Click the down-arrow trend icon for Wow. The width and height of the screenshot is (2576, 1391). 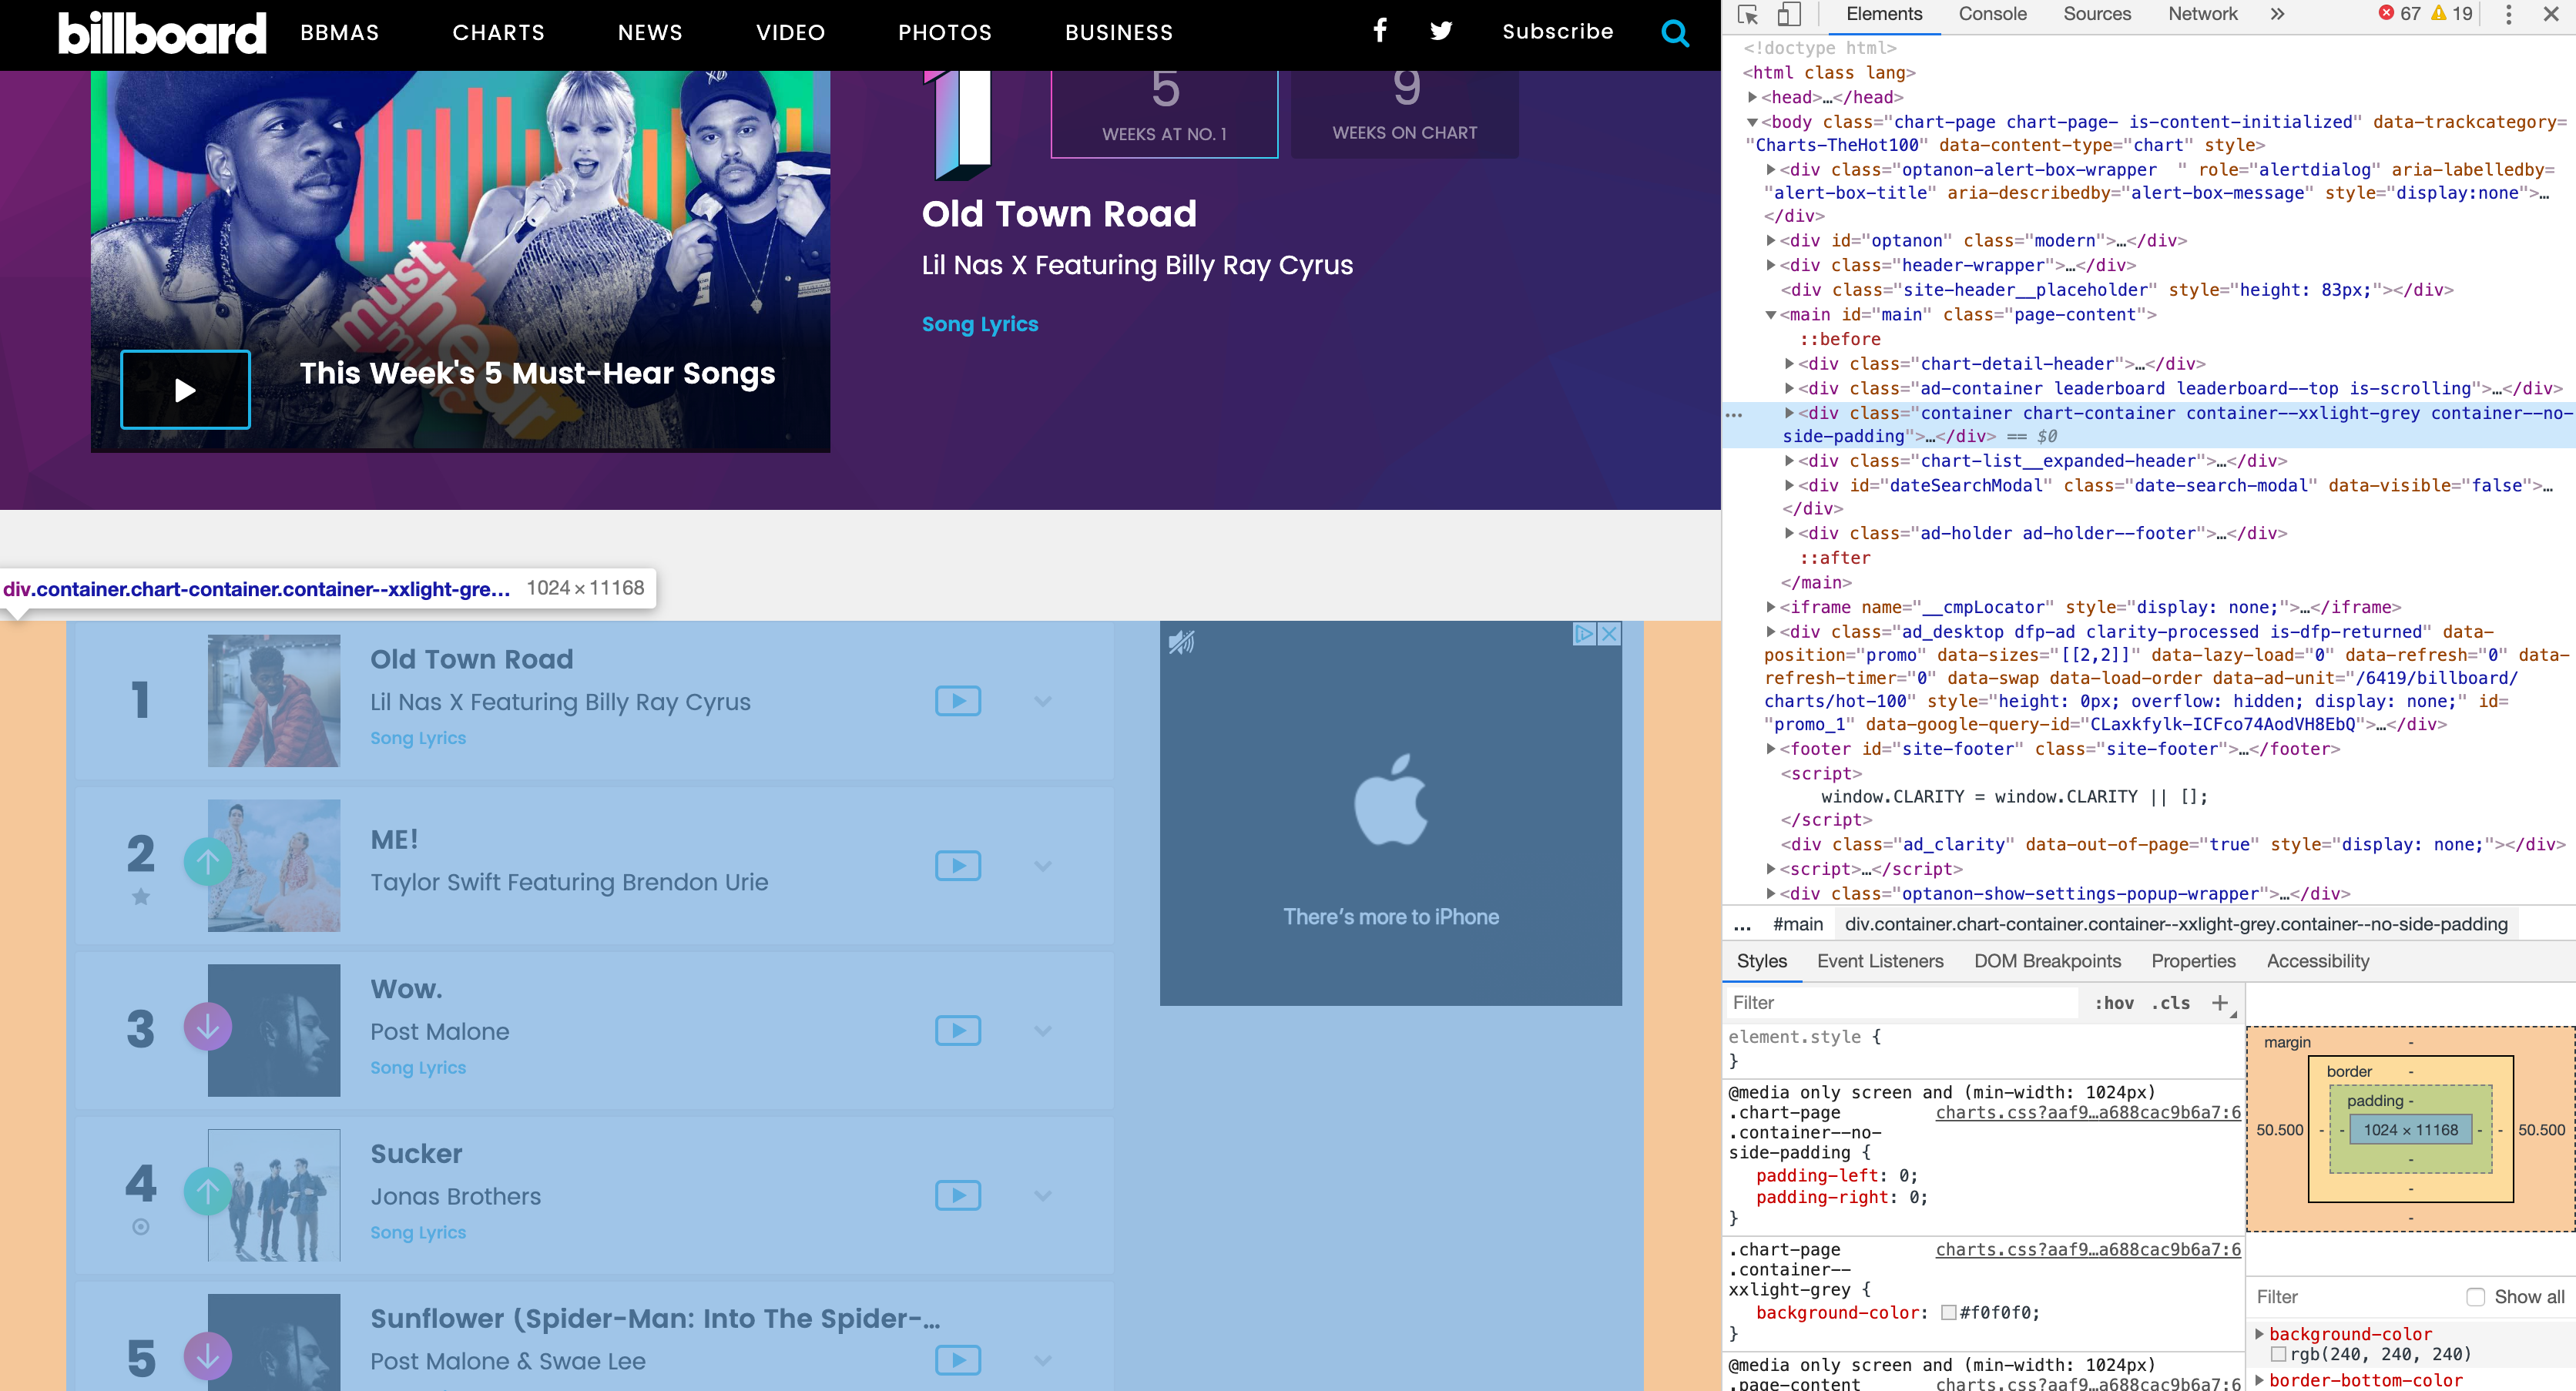tap(208, 1027)
